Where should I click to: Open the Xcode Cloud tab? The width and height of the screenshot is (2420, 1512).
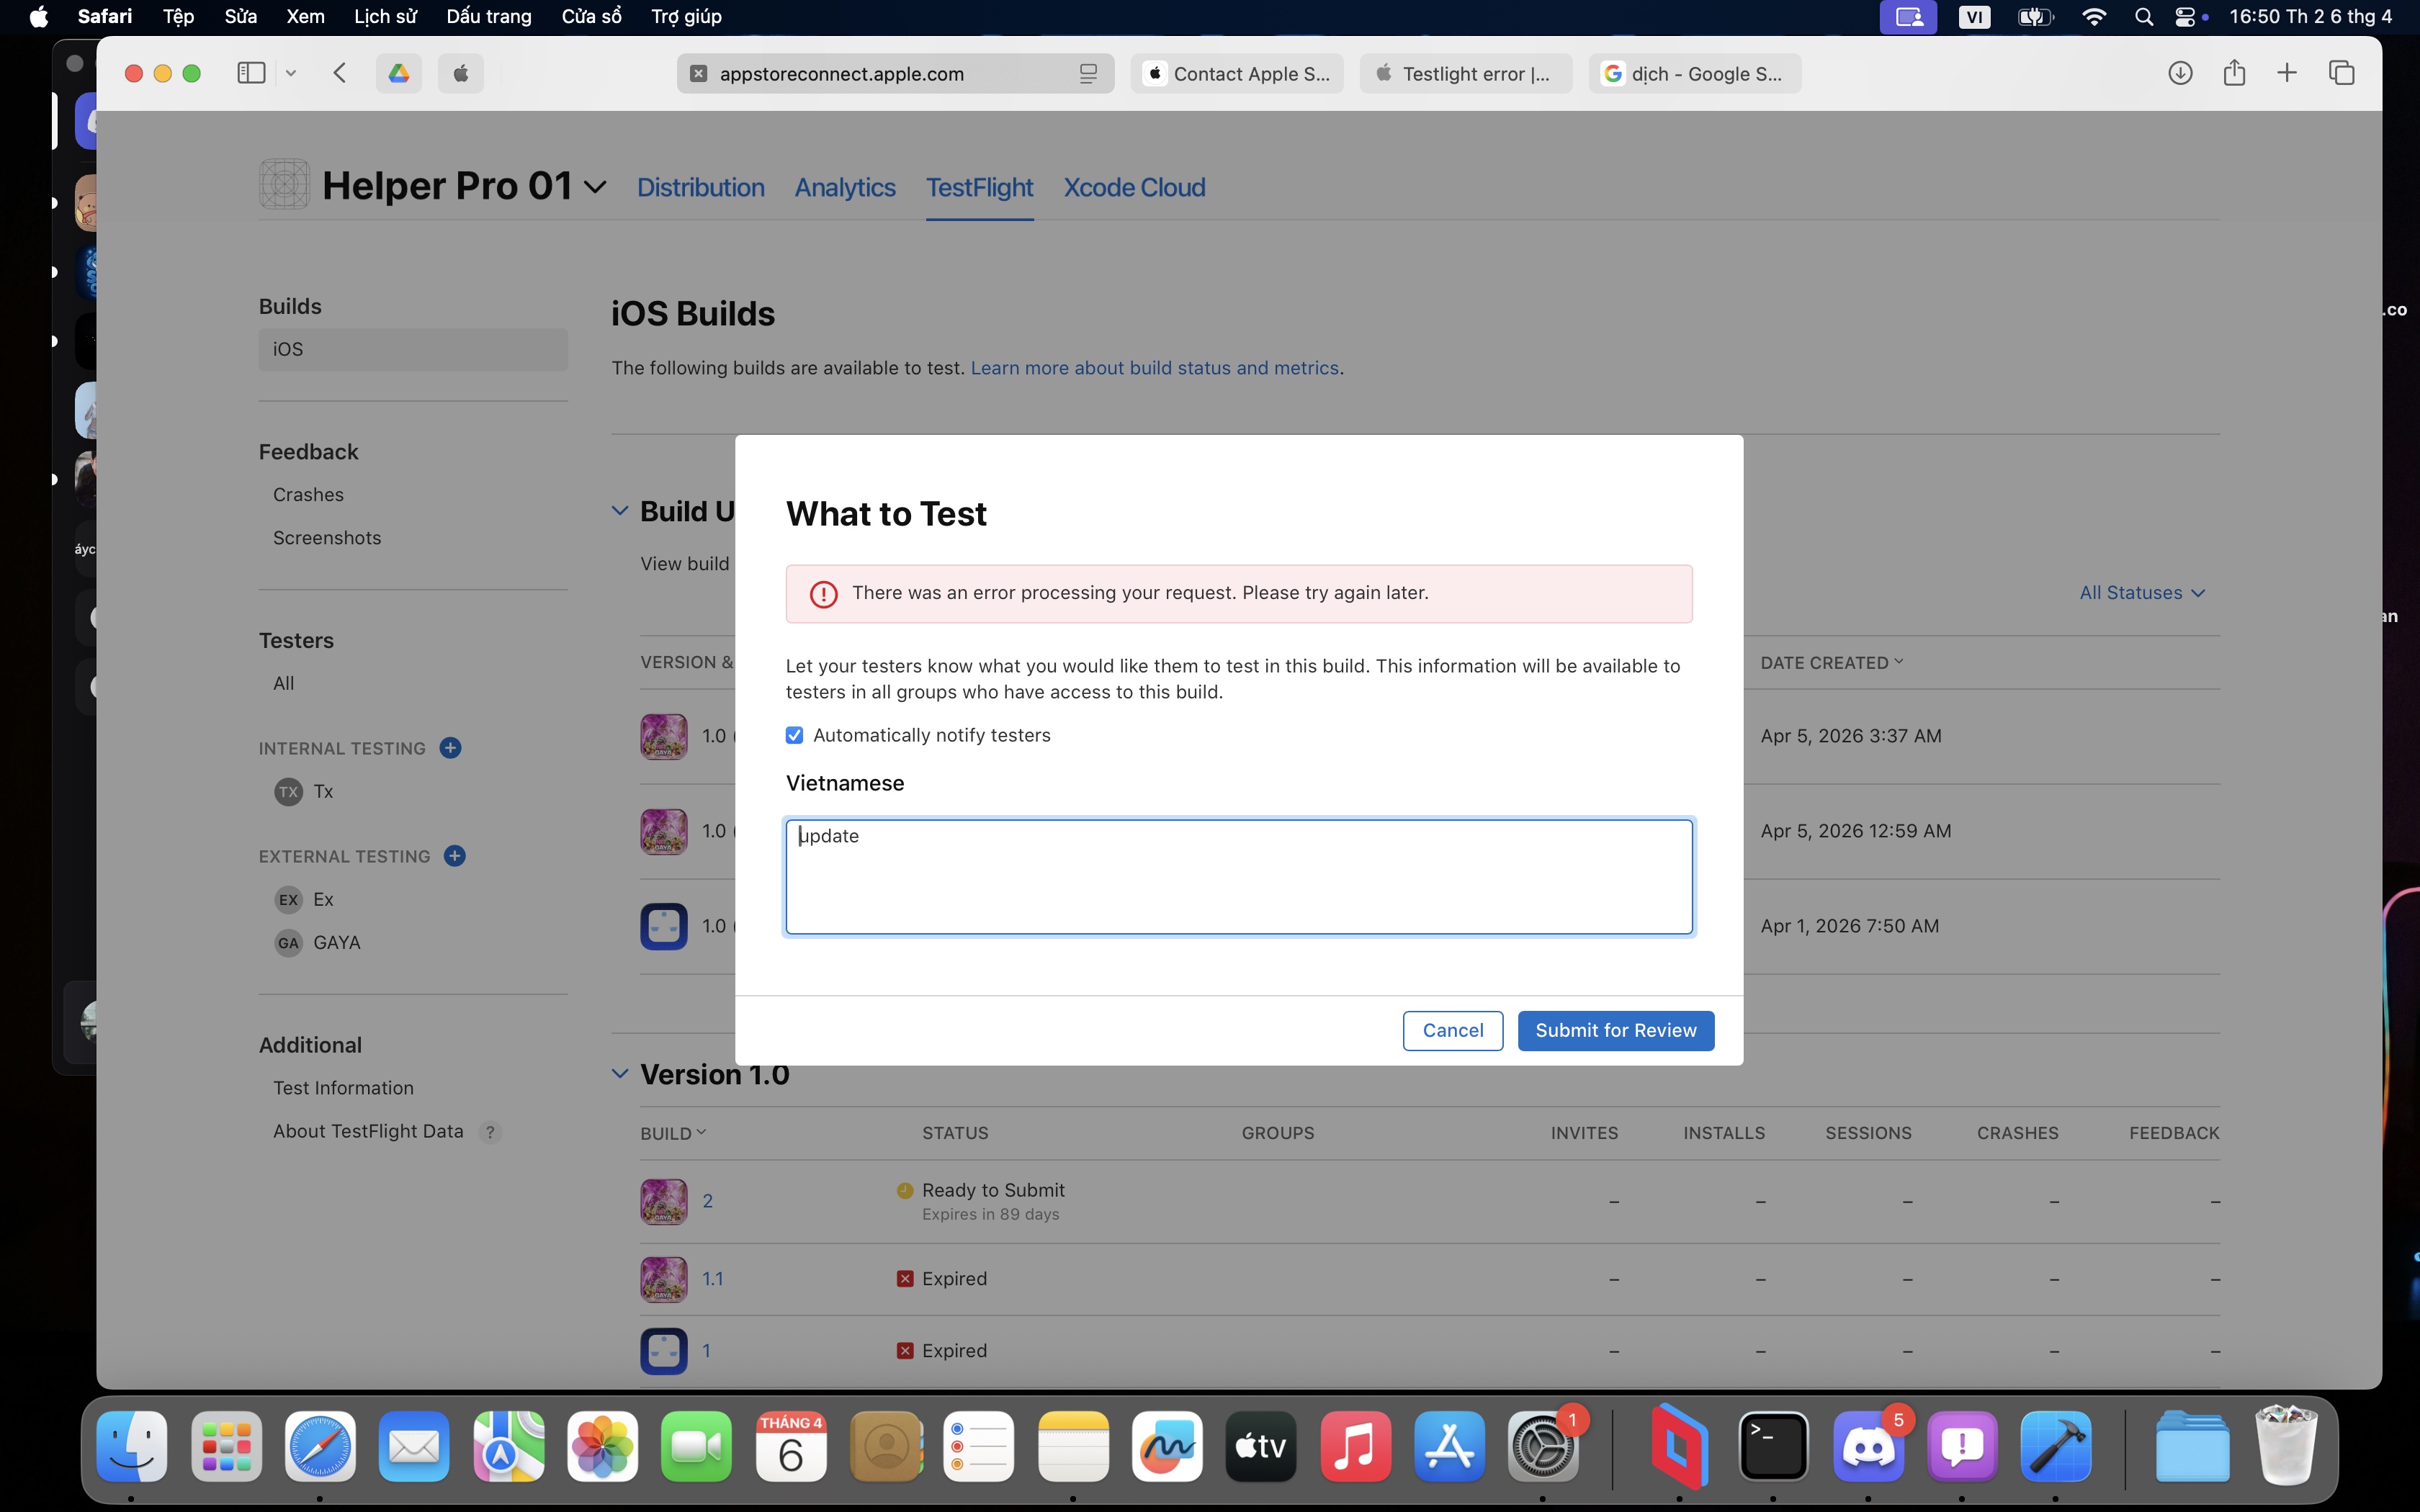1134,187
